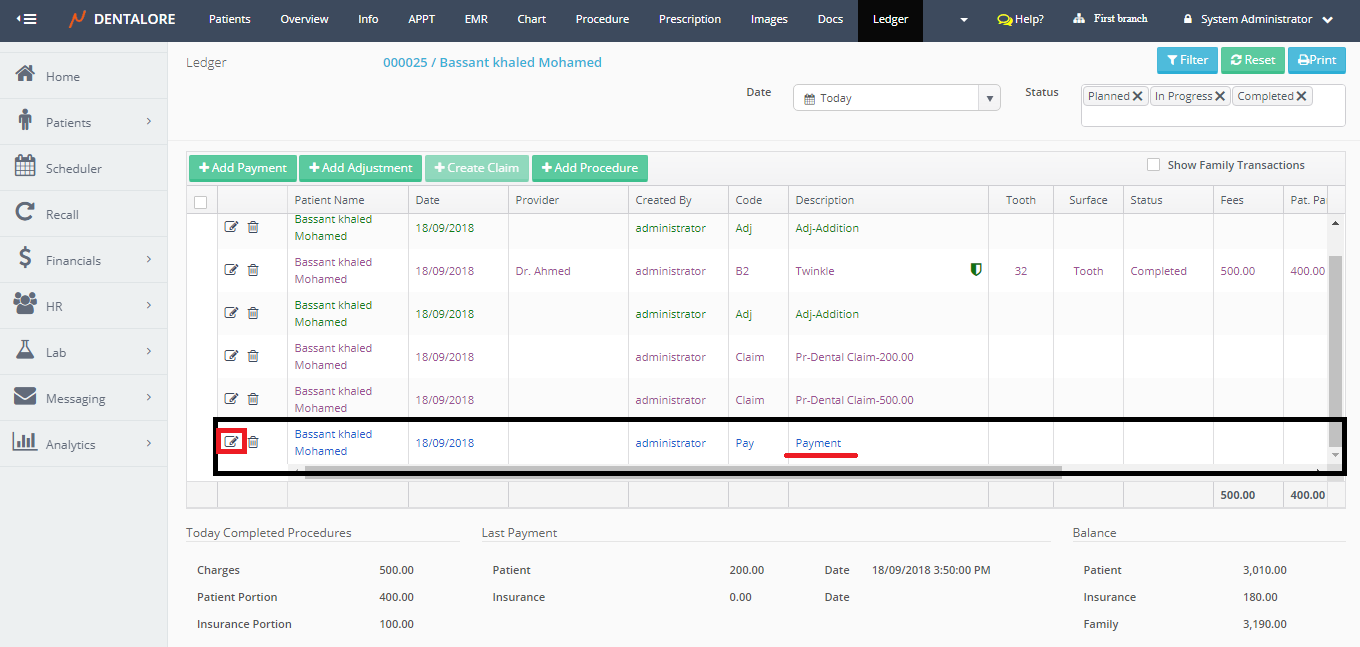Image resolution: width=1360 pixels, height=647 pixels.
Task: Click the Recall refresh icon in sidebar
Action: [25, 213]
